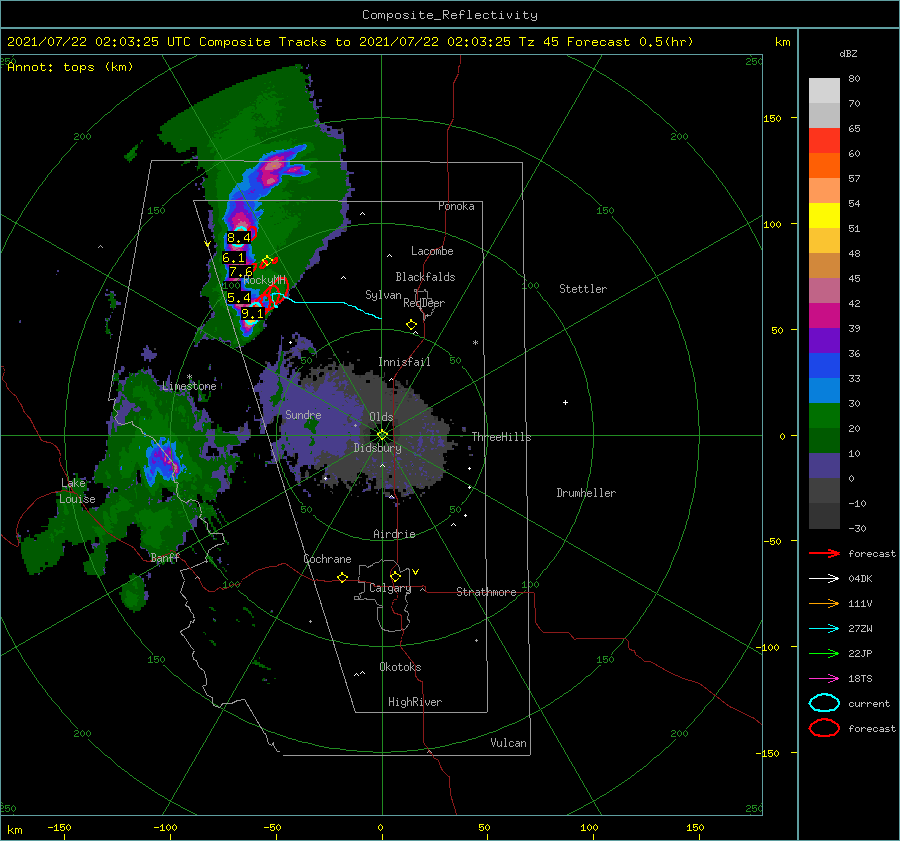This screenshot has height=841, width=900.
Task: Click the yellow radar-site diamond at map center
Action: 382,435
